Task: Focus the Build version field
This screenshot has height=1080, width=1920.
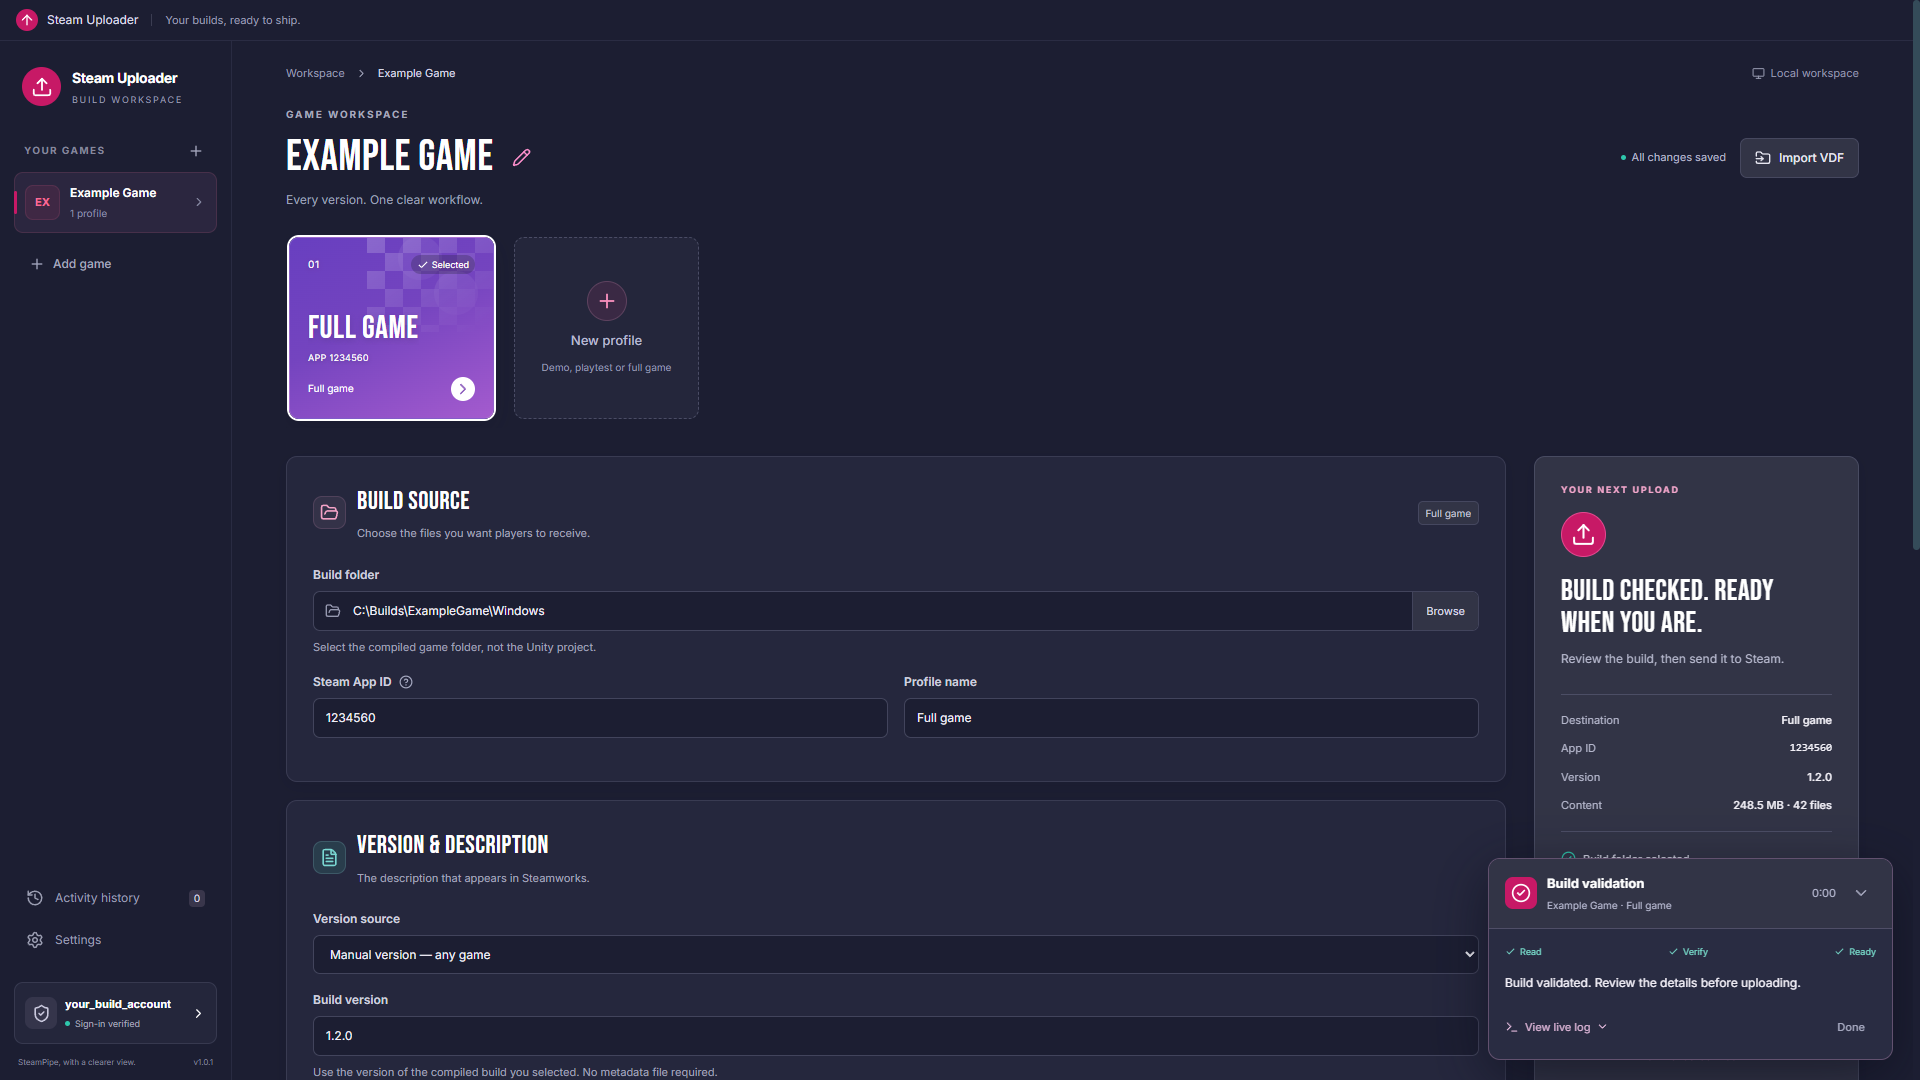Action: click(896, 1036)
